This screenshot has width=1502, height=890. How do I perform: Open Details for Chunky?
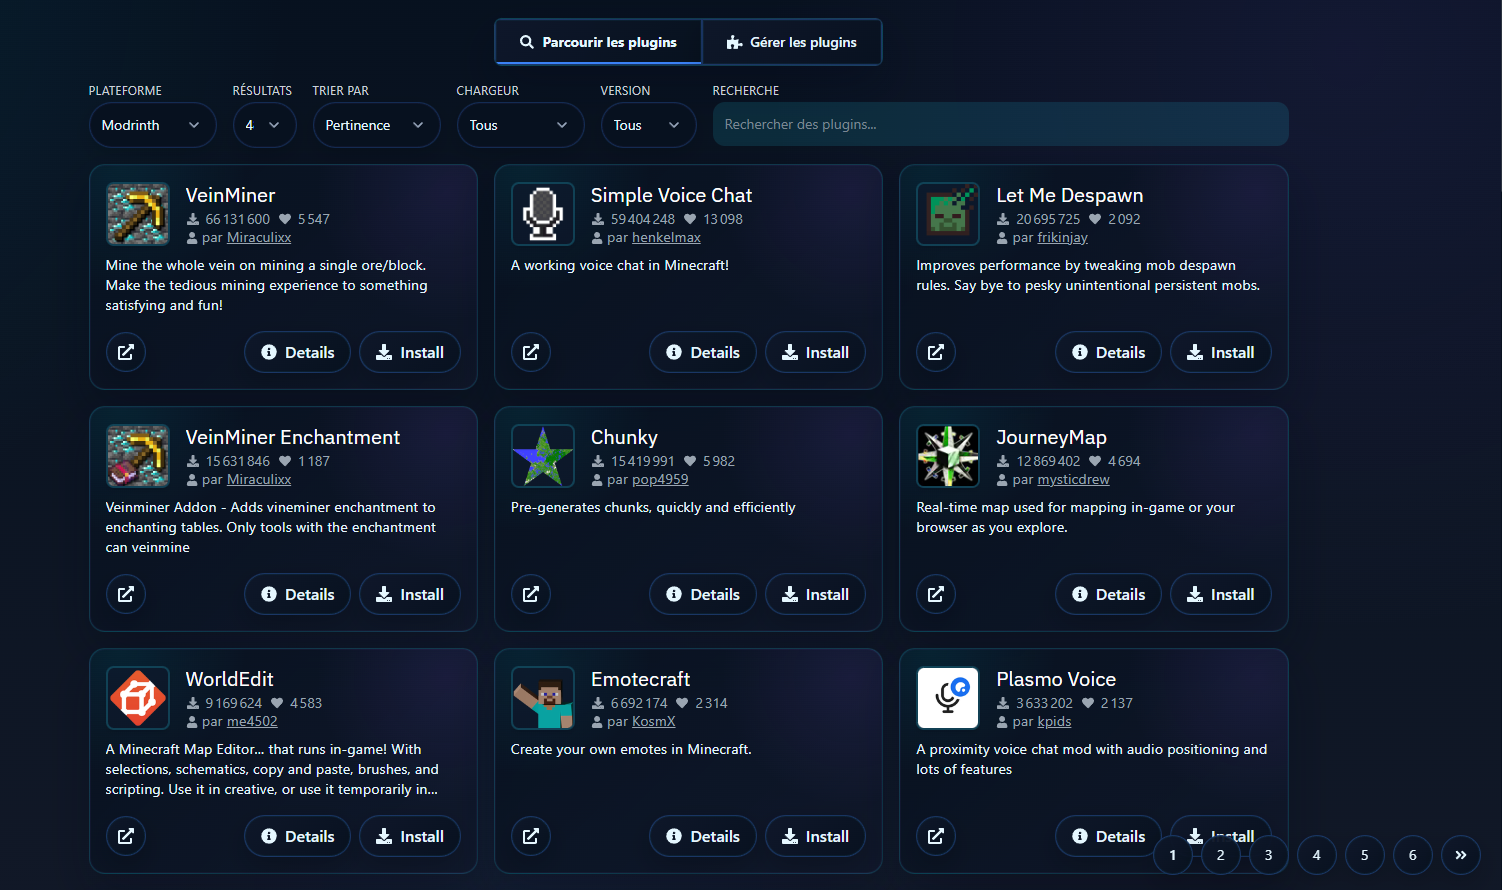[x=703, y=594]
